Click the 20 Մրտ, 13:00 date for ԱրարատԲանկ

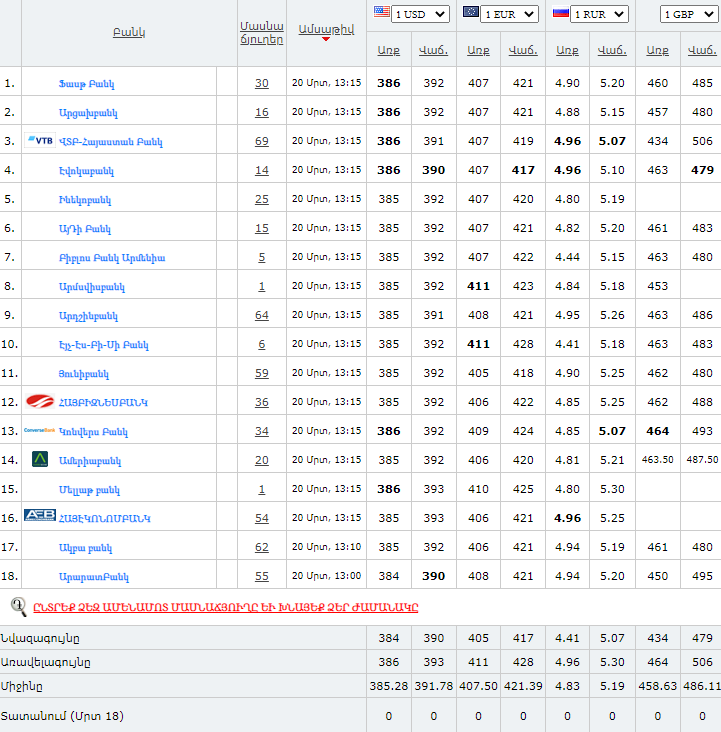(326, 576)
